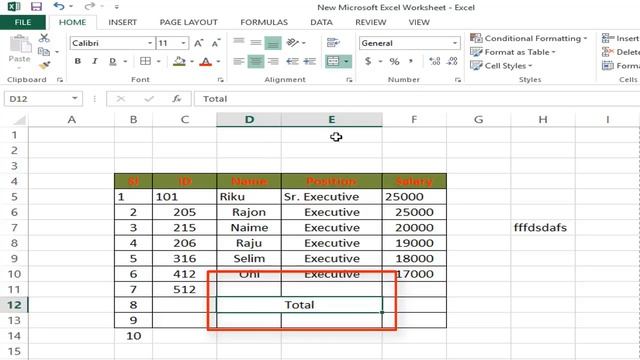Click the Select All corner triangle
Screen dimensions: 640x360
[x=20, y=120]
